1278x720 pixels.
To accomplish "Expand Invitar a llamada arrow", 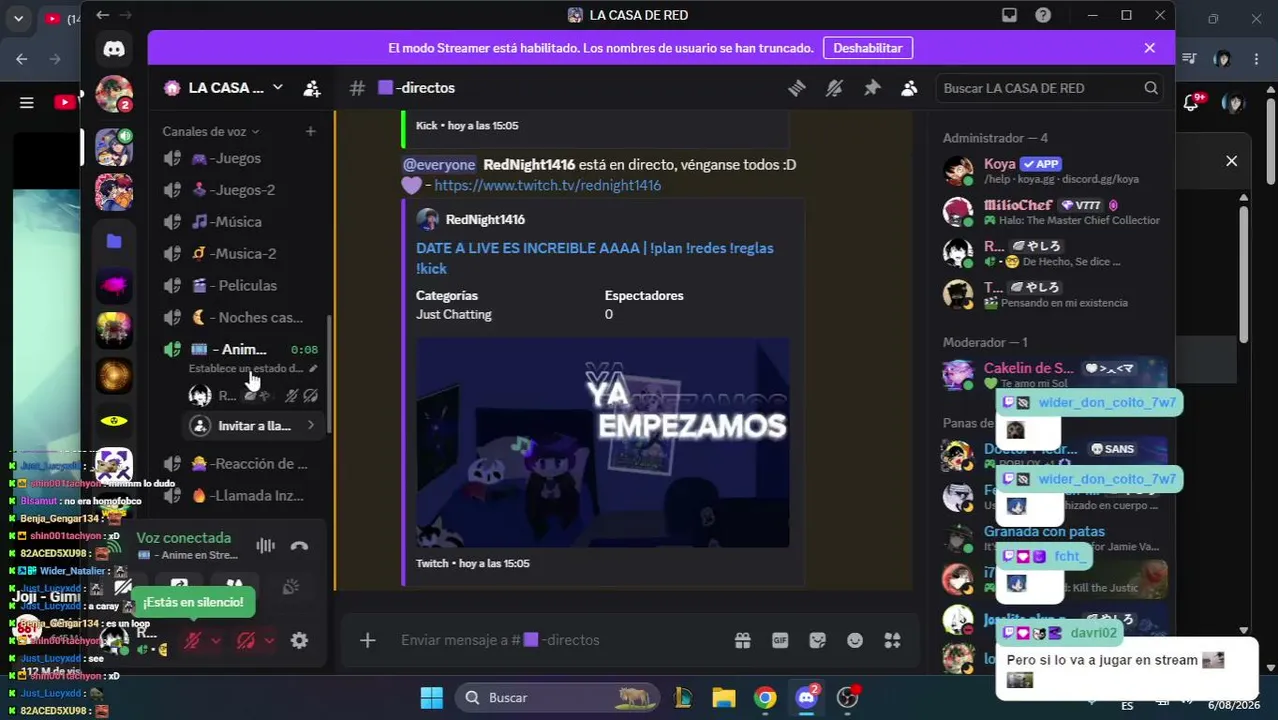I will (x=311, y=426).
